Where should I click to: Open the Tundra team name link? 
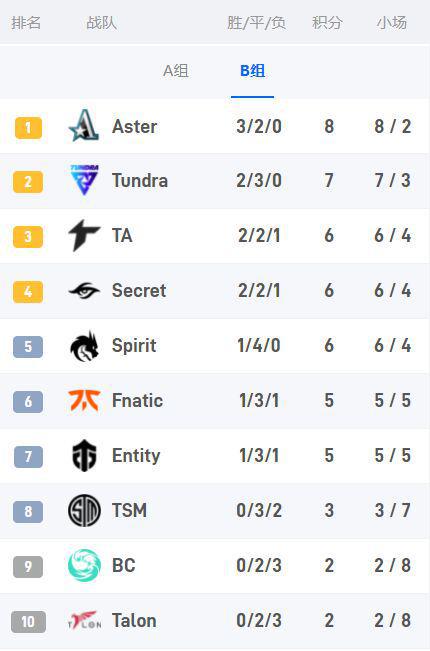tap(140, 181)
